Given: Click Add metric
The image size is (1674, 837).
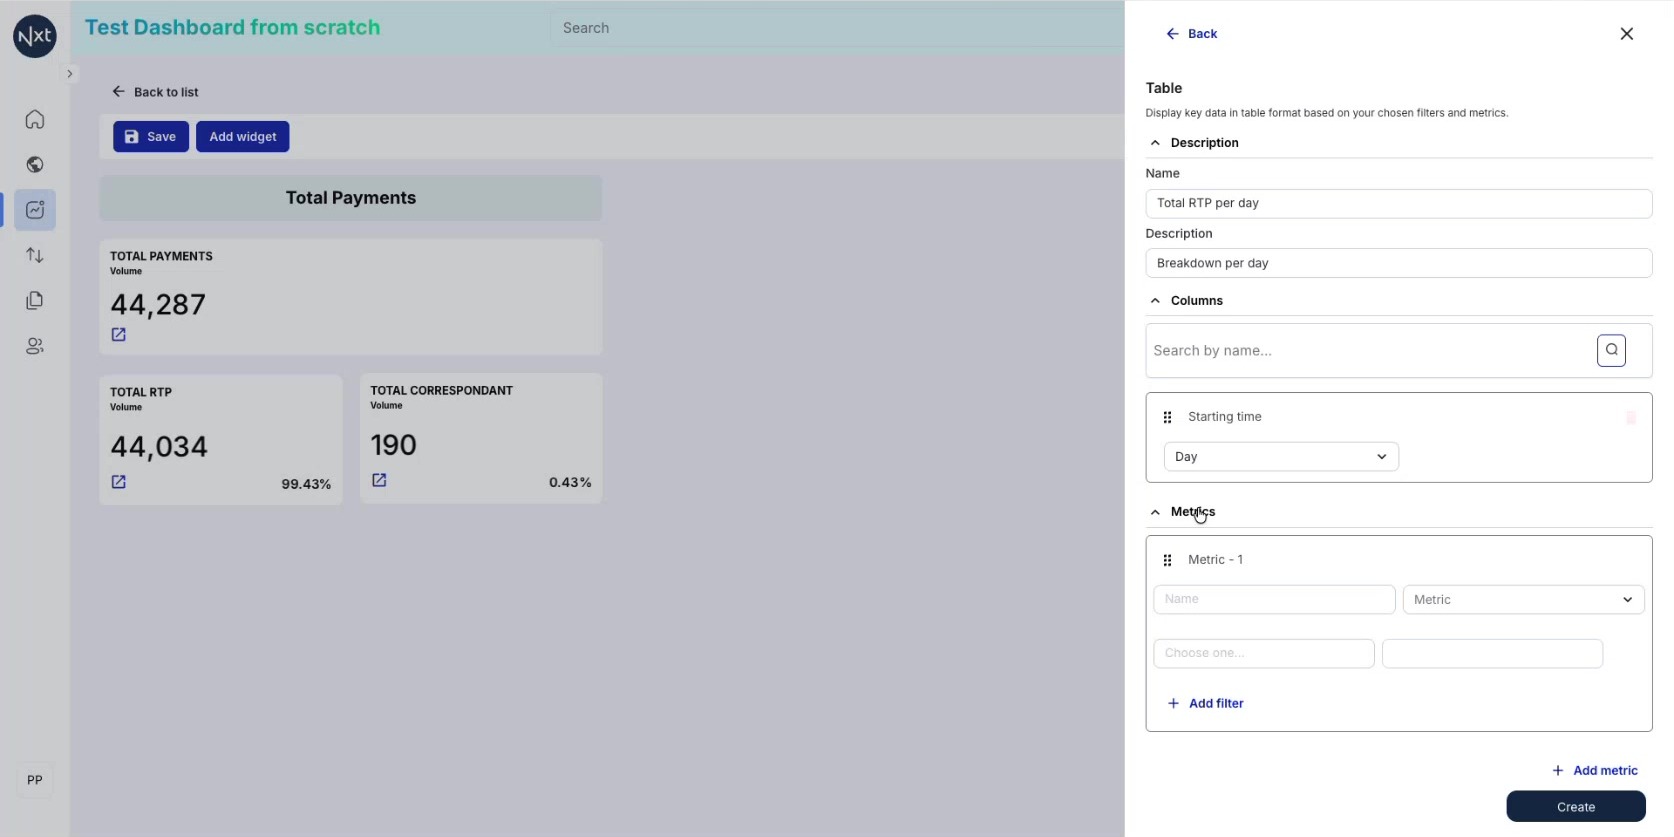Looking at the screenshot, I should point(1594,771).
